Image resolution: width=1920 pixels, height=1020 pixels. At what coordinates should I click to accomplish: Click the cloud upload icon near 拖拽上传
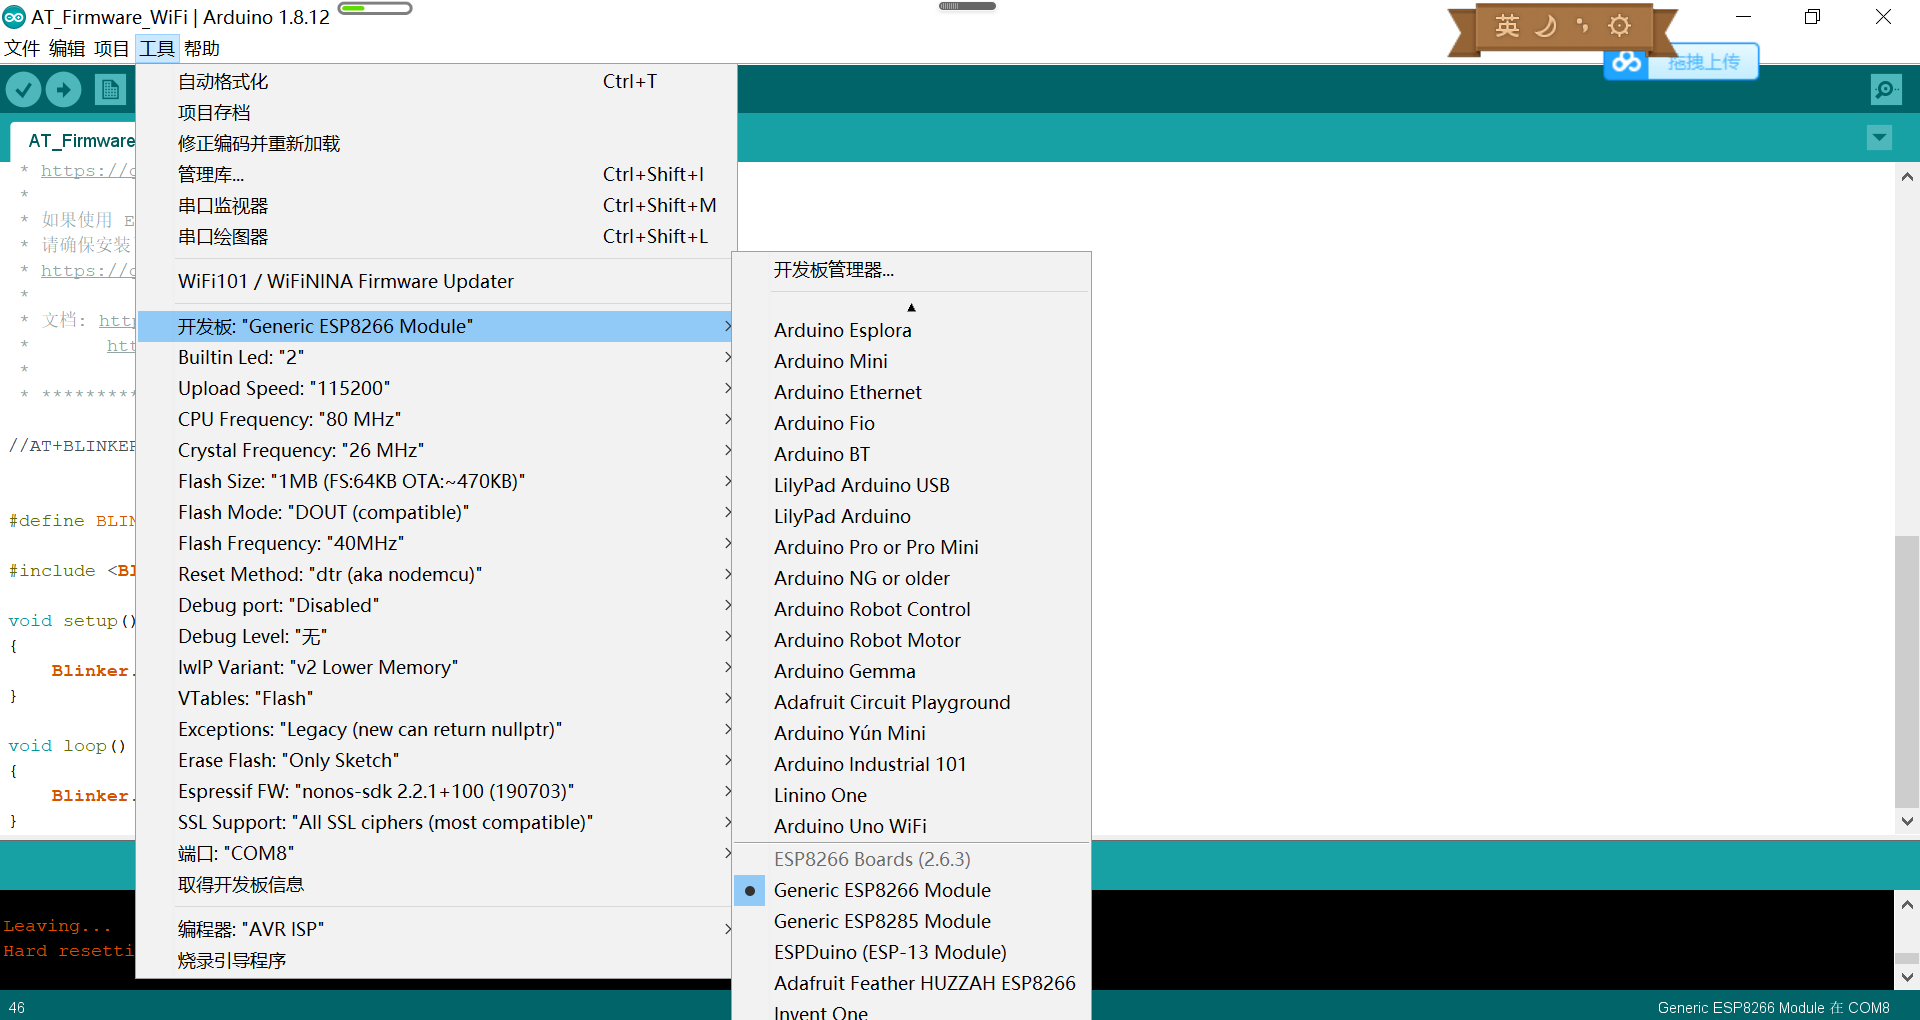click(x=1625, y=62)
